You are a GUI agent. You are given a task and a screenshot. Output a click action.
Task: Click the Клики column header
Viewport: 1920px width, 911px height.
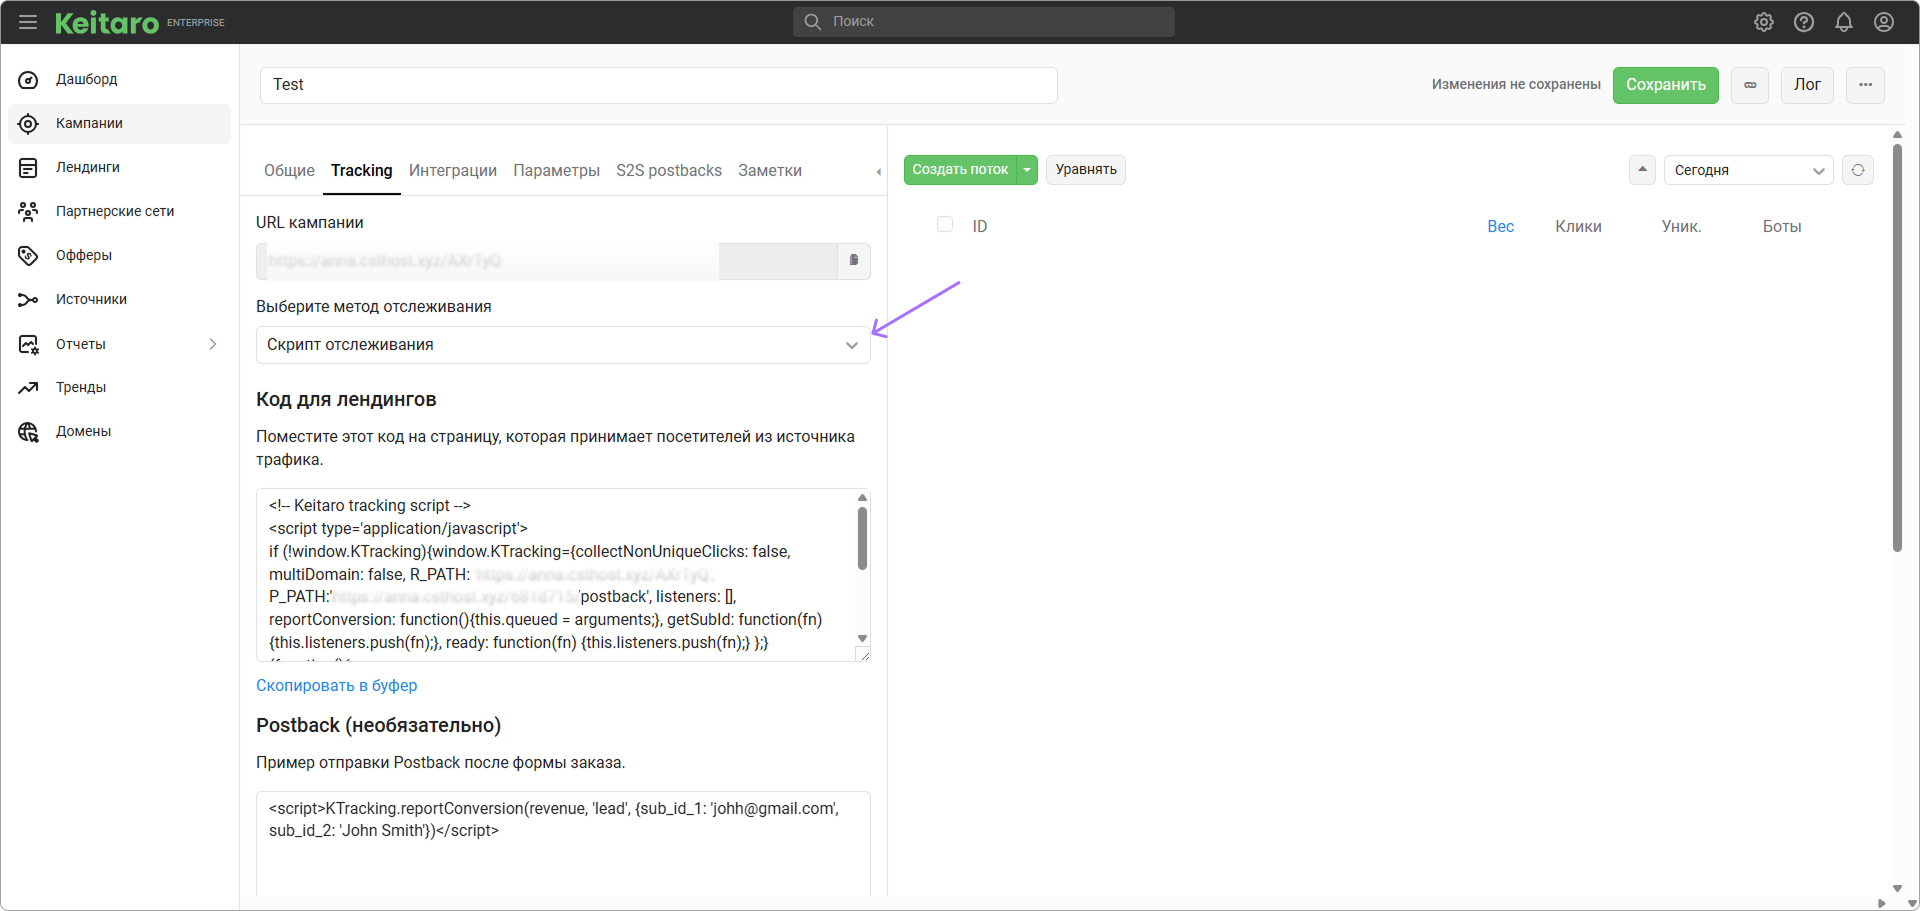click(x=1578, y=227)
